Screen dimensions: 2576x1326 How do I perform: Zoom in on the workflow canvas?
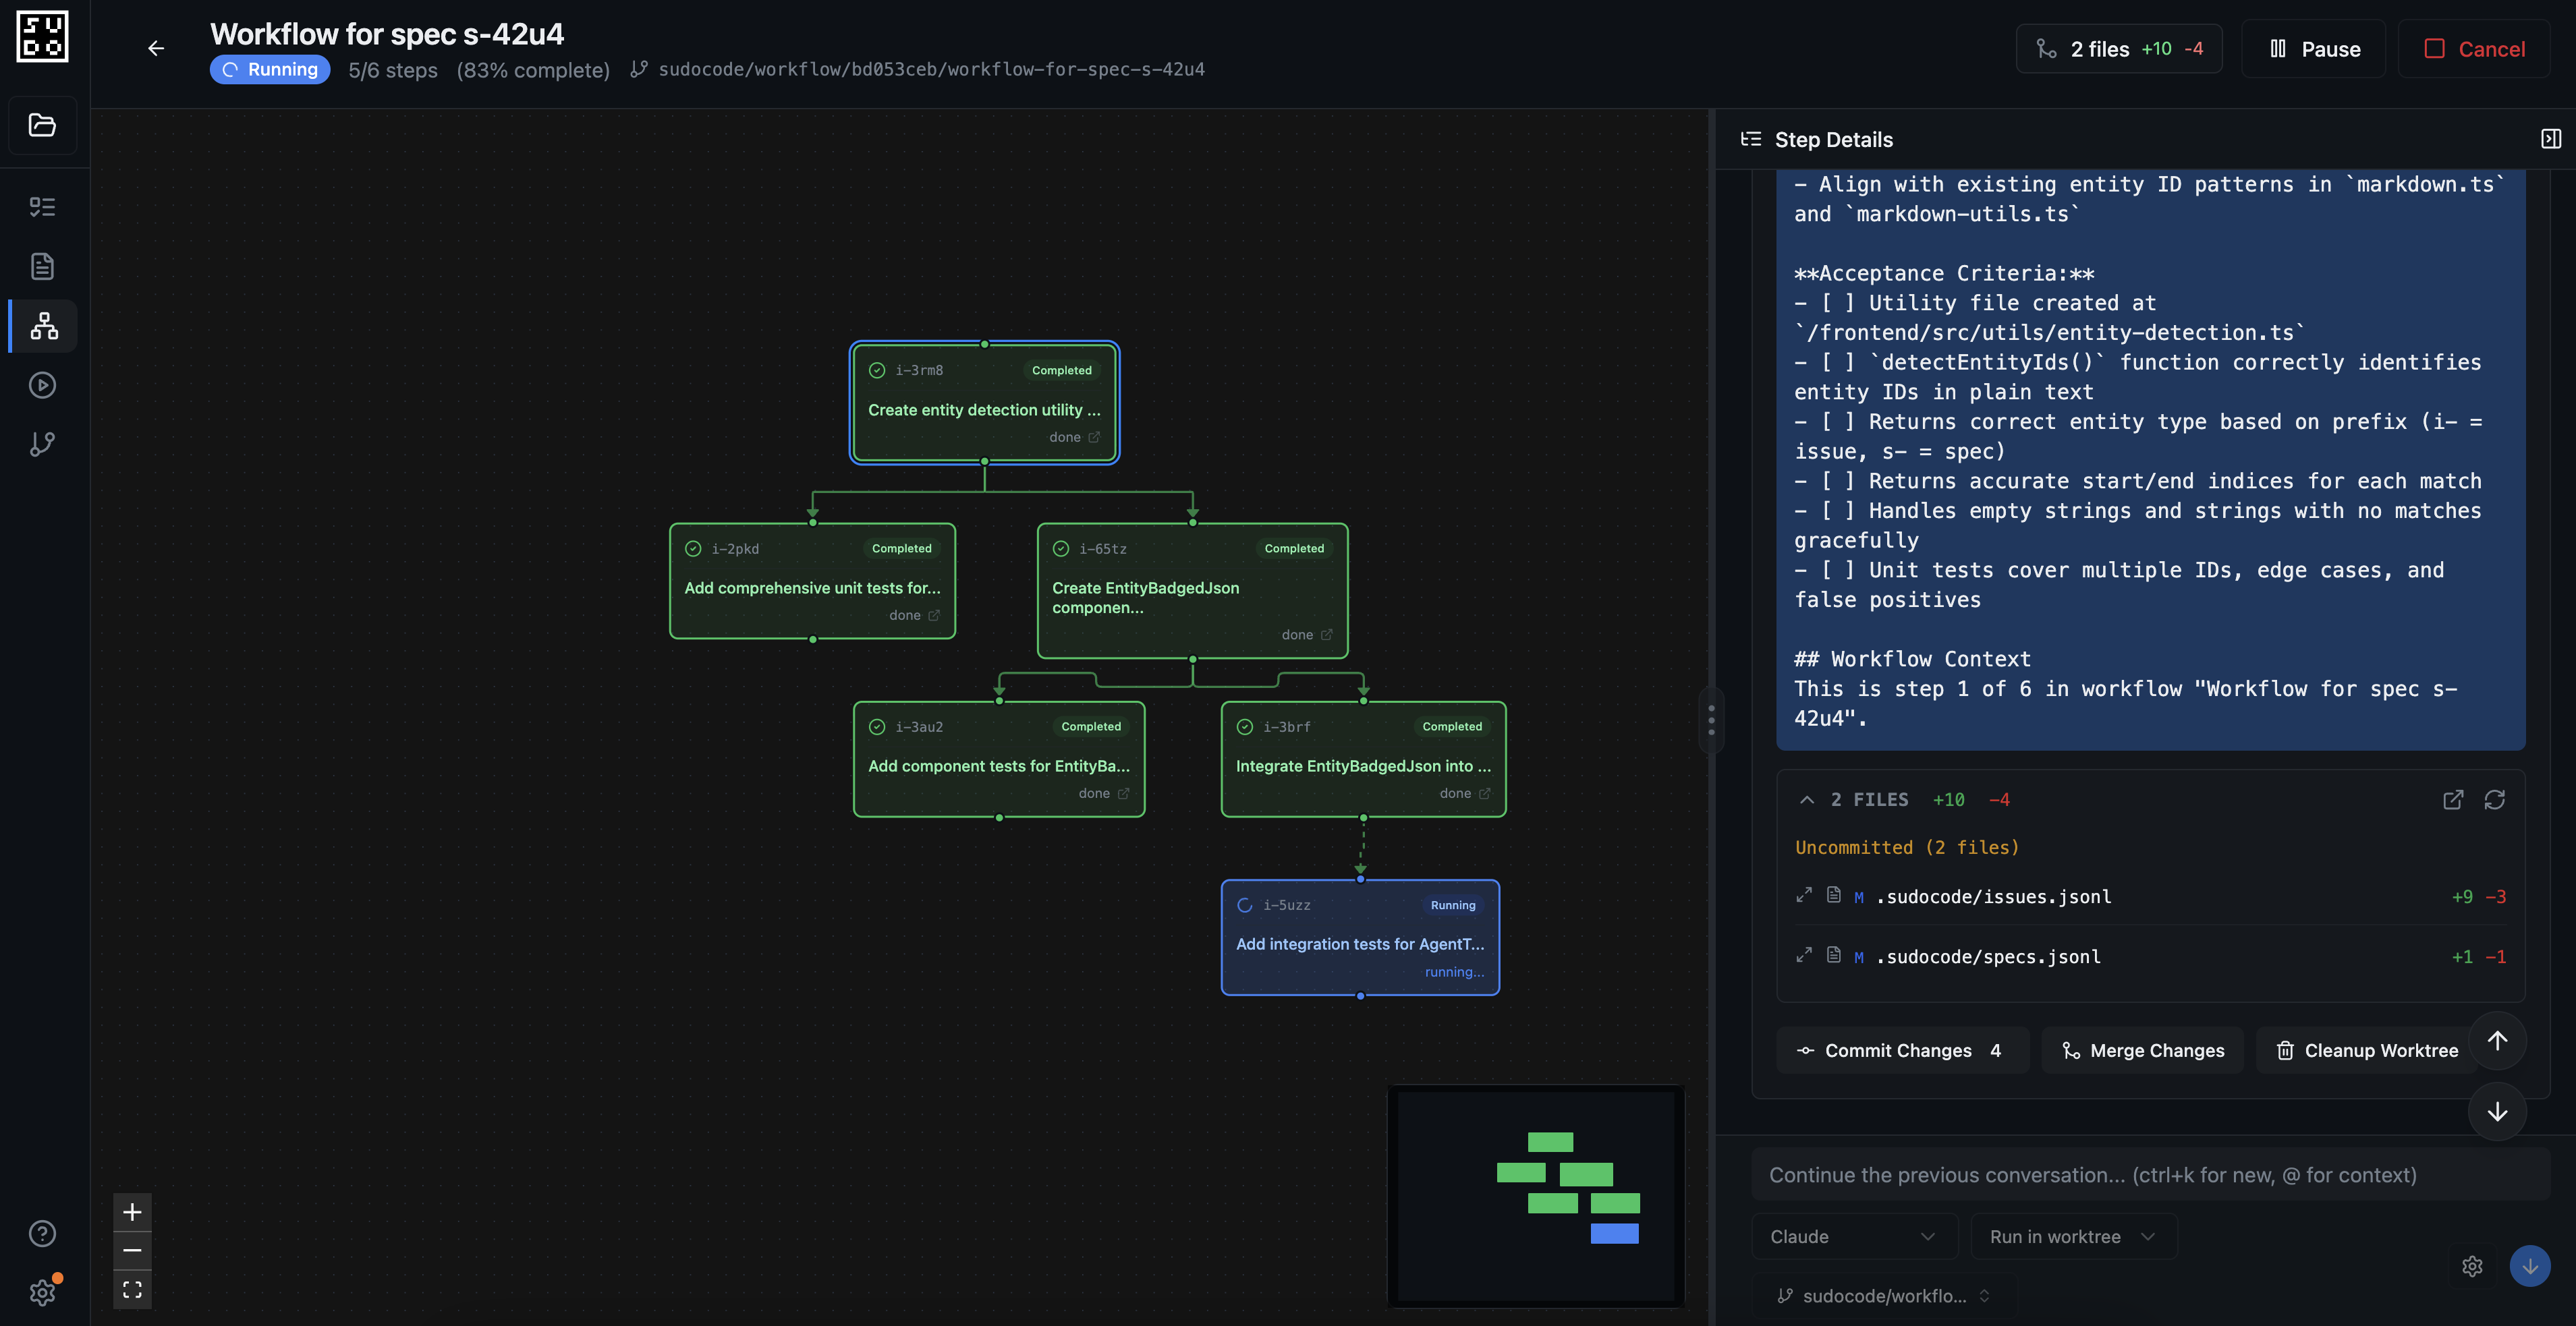(x=132, y=1211)
